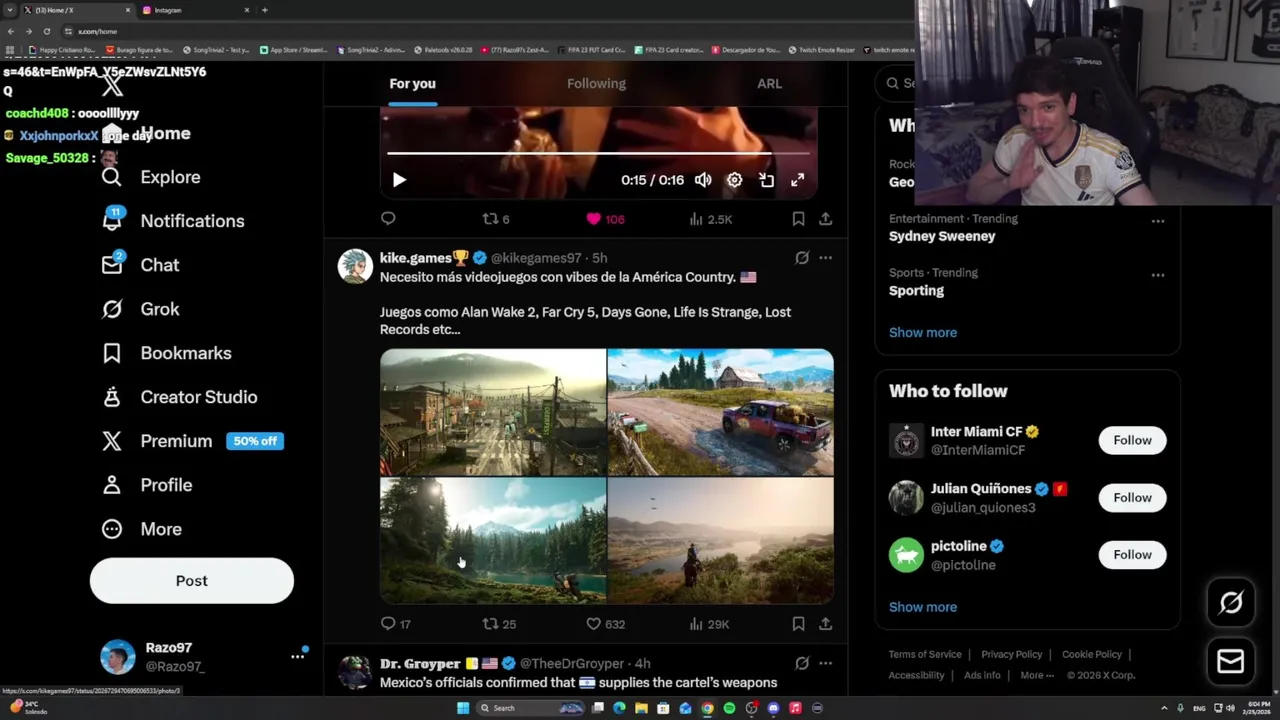Switch to the For you tab
This screenshot has width=1280, height=720.
[412, 84]
